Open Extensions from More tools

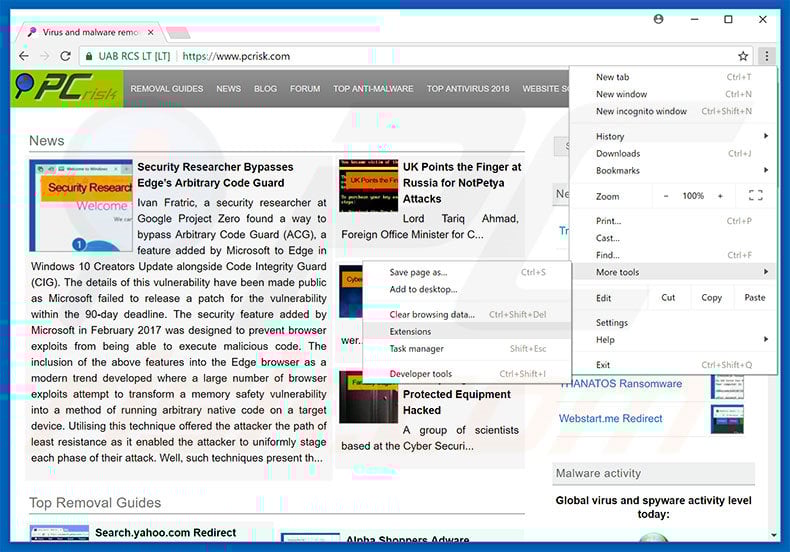click(x=467, y=332)
